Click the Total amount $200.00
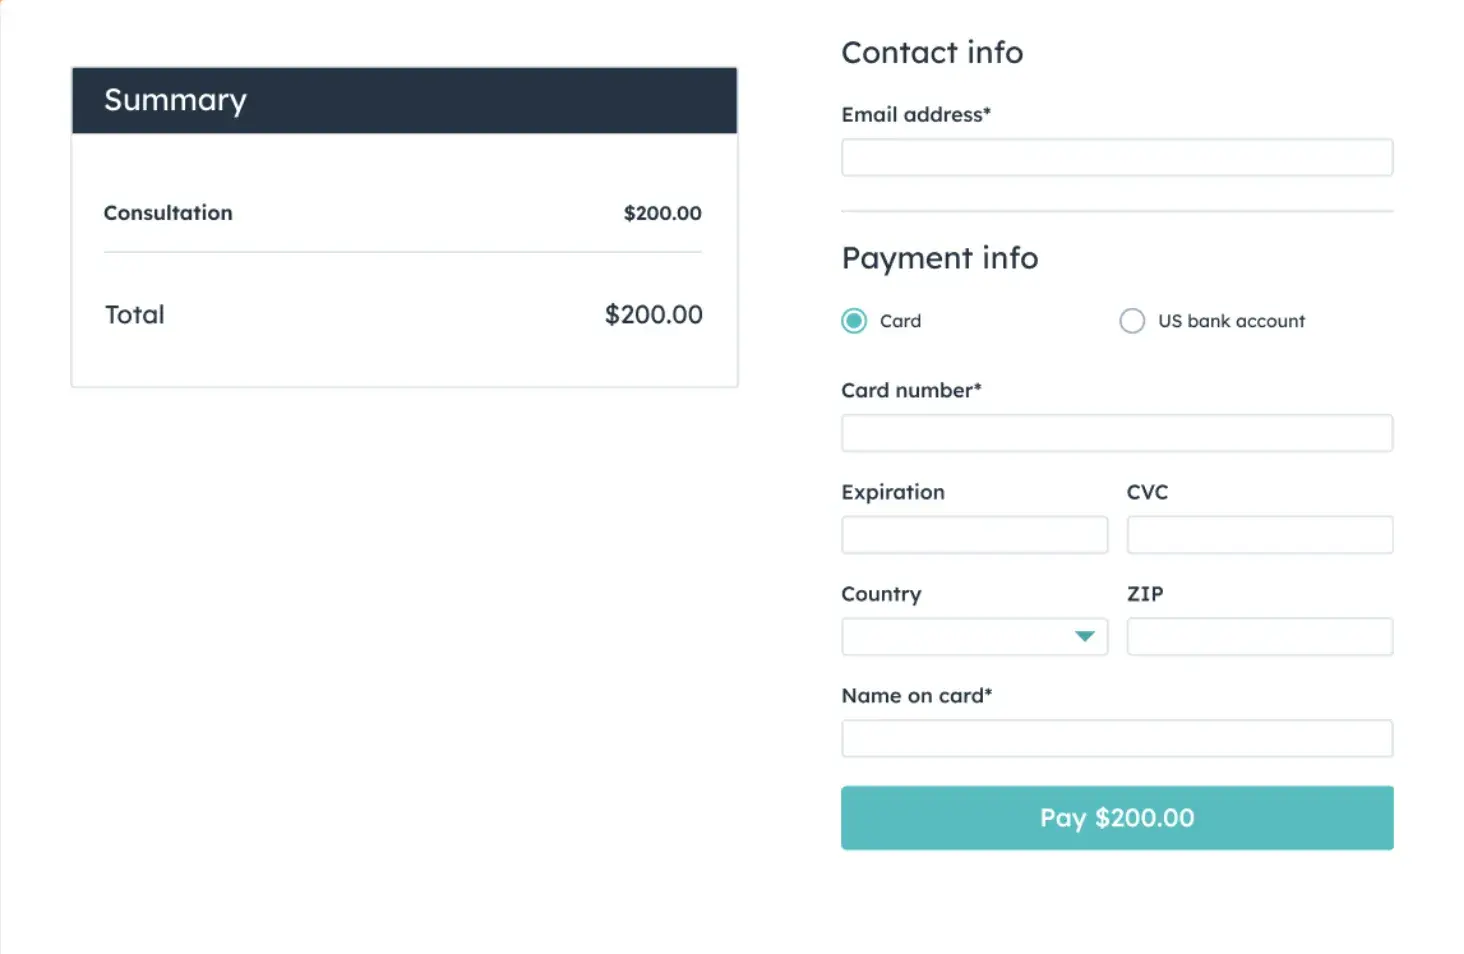Image resolution: width=1464 pixels, height=954 pixels. (x=653, y=315)
